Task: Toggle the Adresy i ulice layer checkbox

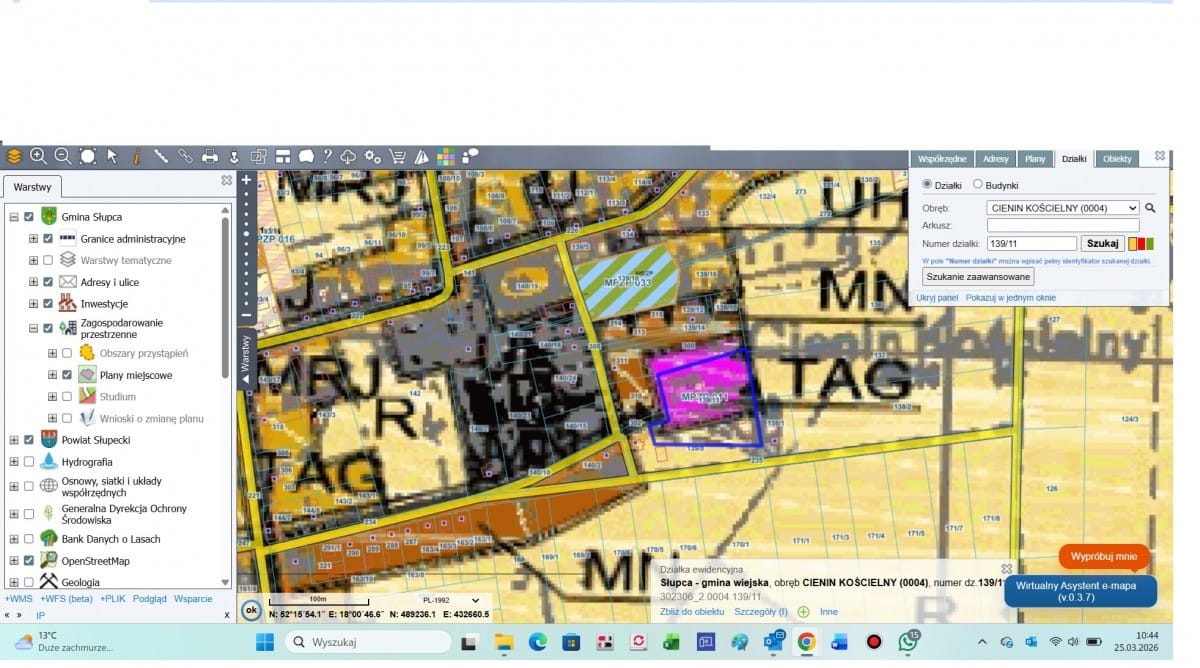Action: (48, 282)
